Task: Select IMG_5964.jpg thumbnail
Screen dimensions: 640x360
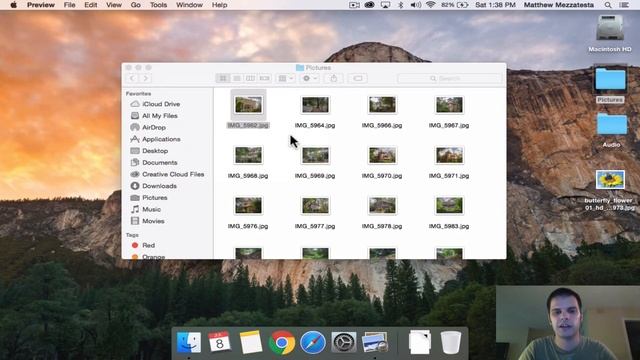Action: click(x=315, y=105)
